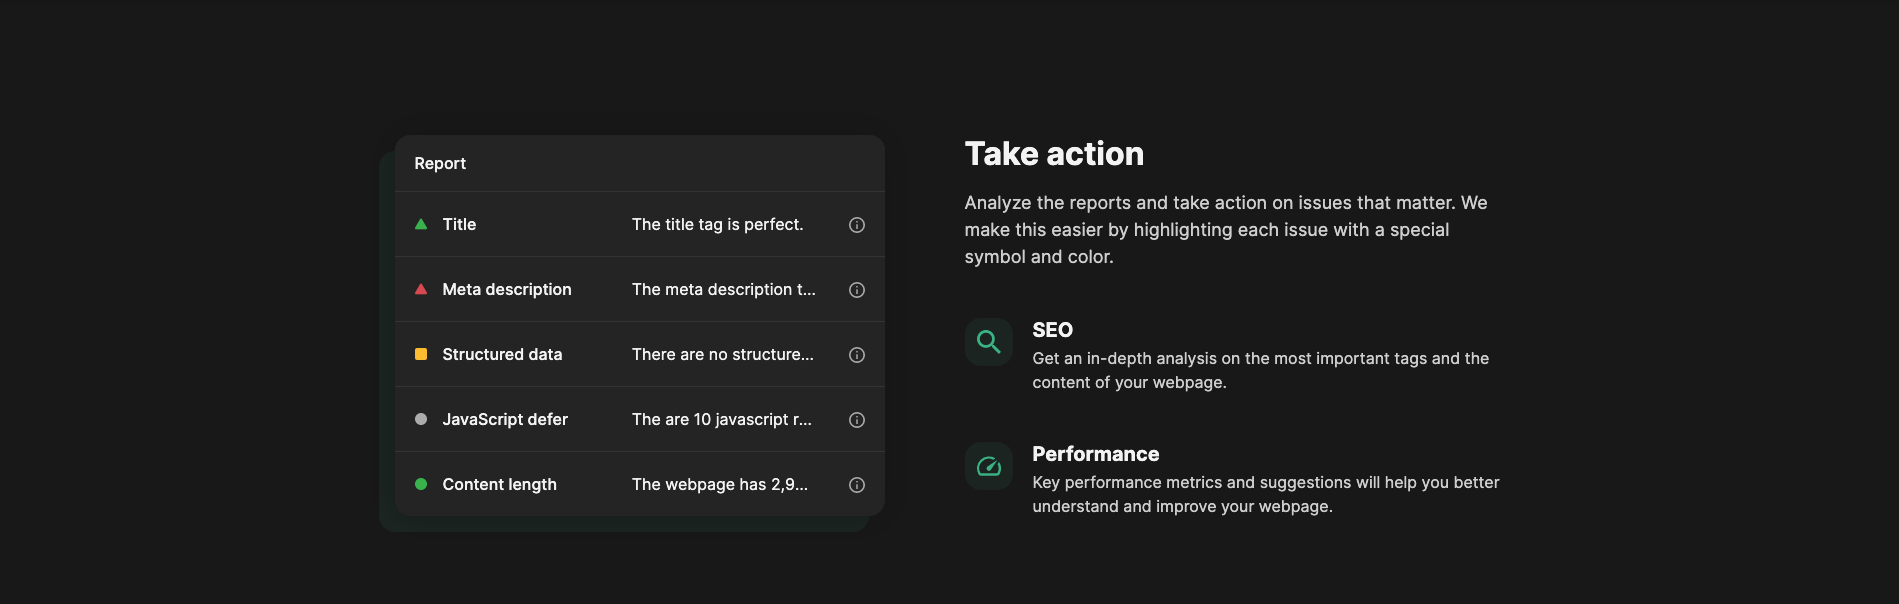The image size is (1899, 604).
Task: Click the red triangle beside Meta description
Action: click(421, 289)
